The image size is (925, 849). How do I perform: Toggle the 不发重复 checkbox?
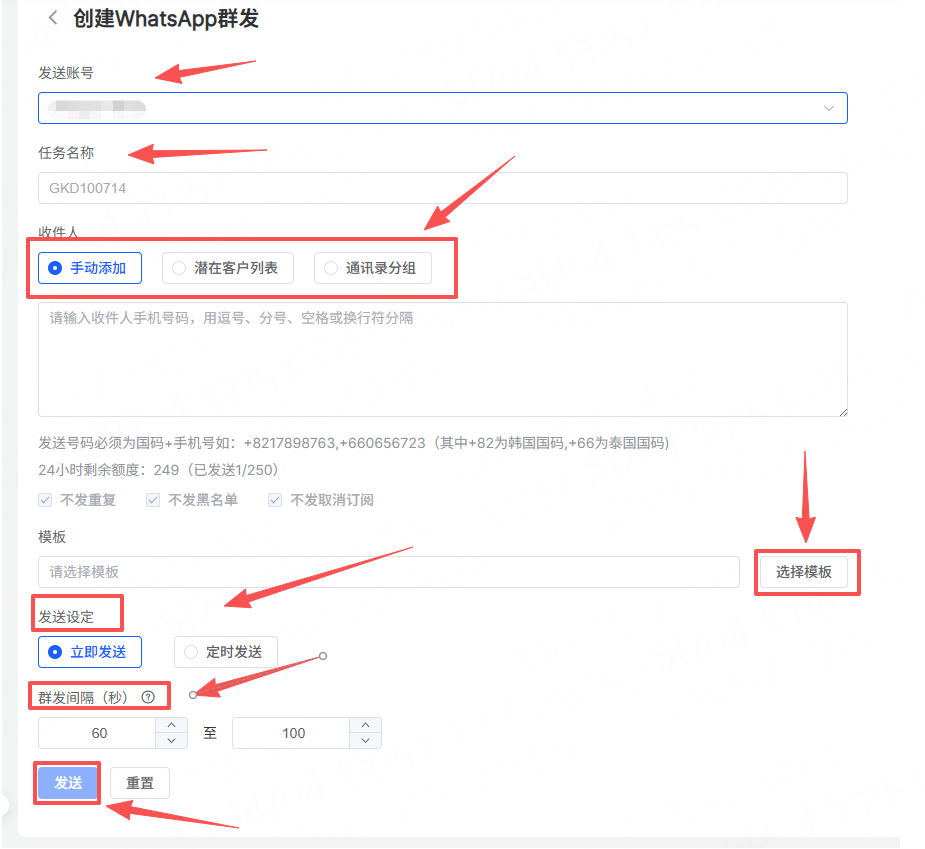point(45,500)
